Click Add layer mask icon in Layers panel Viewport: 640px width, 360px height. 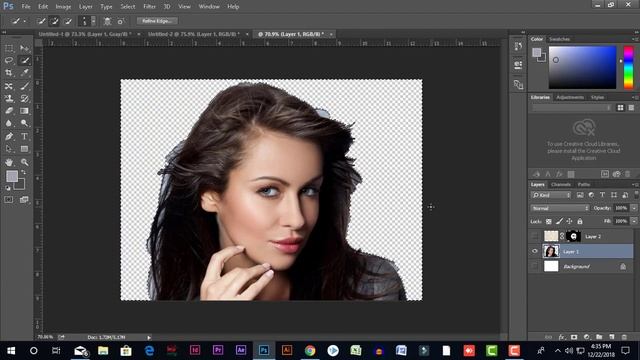[574, 337]
